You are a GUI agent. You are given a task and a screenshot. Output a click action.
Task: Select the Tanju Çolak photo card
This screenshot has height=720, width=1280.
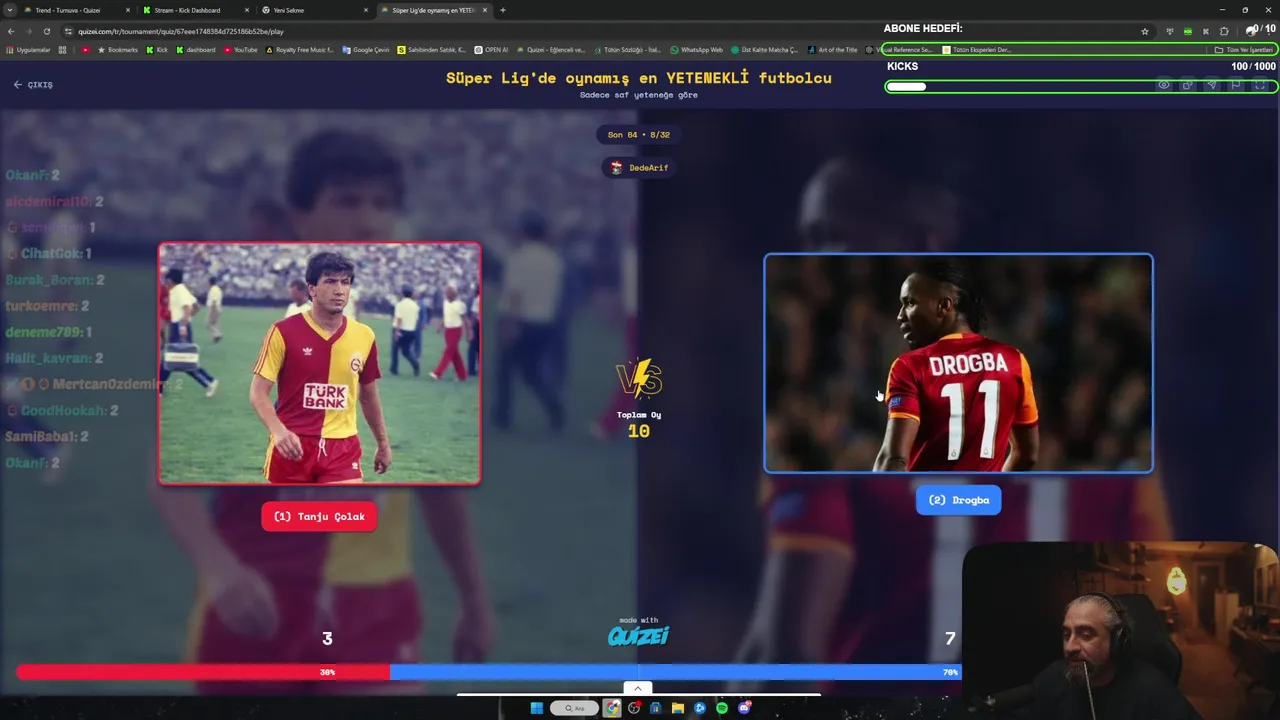[319, 364]
